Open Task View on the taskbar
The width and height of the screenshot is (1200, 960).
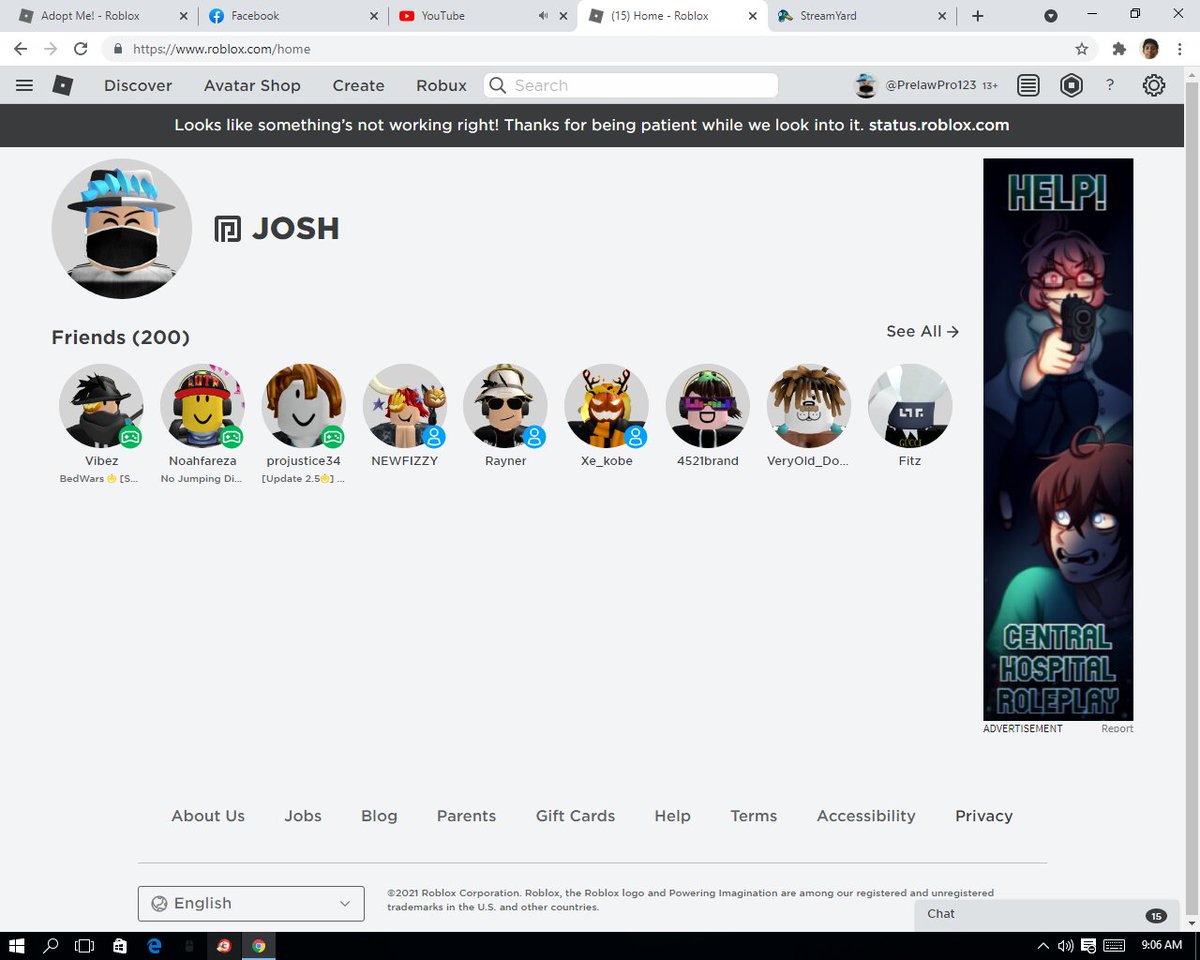point(85,945)
